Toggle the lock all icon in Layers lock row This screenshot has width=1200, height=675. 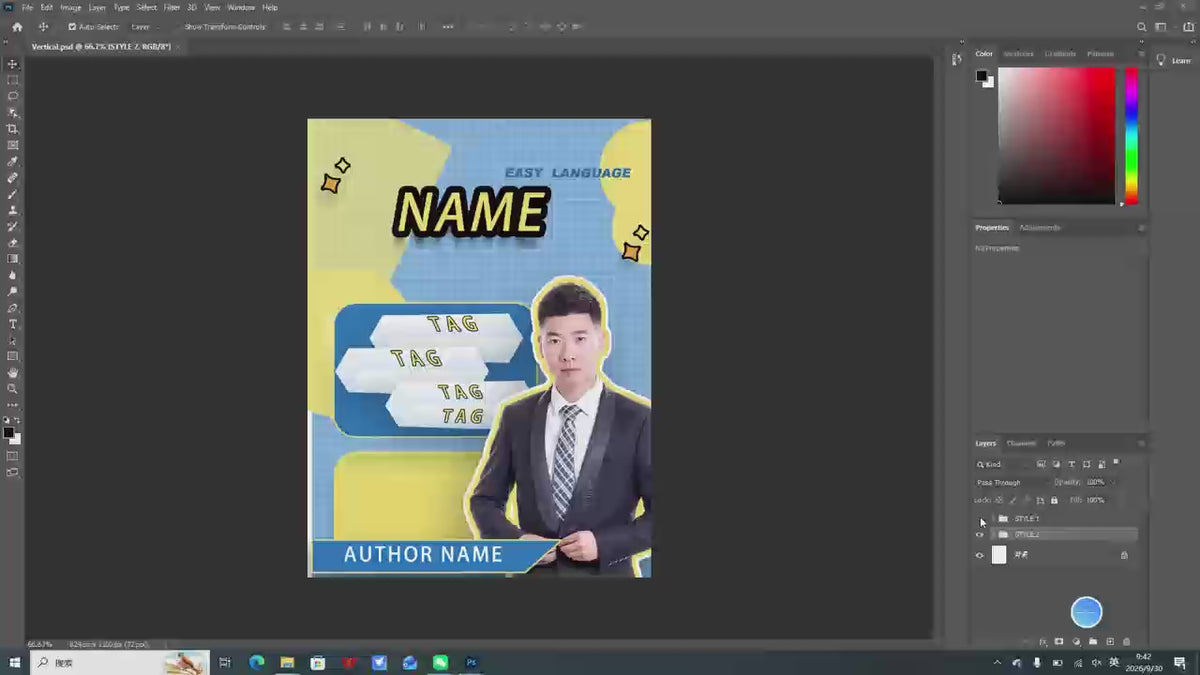pyautogui.click(x=1055, y=499)
